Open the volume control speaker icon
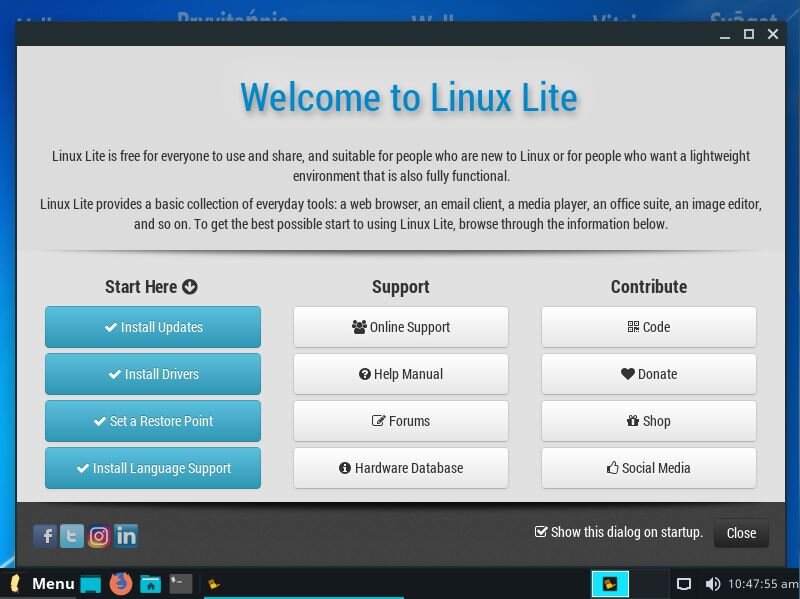 point(712,584)
